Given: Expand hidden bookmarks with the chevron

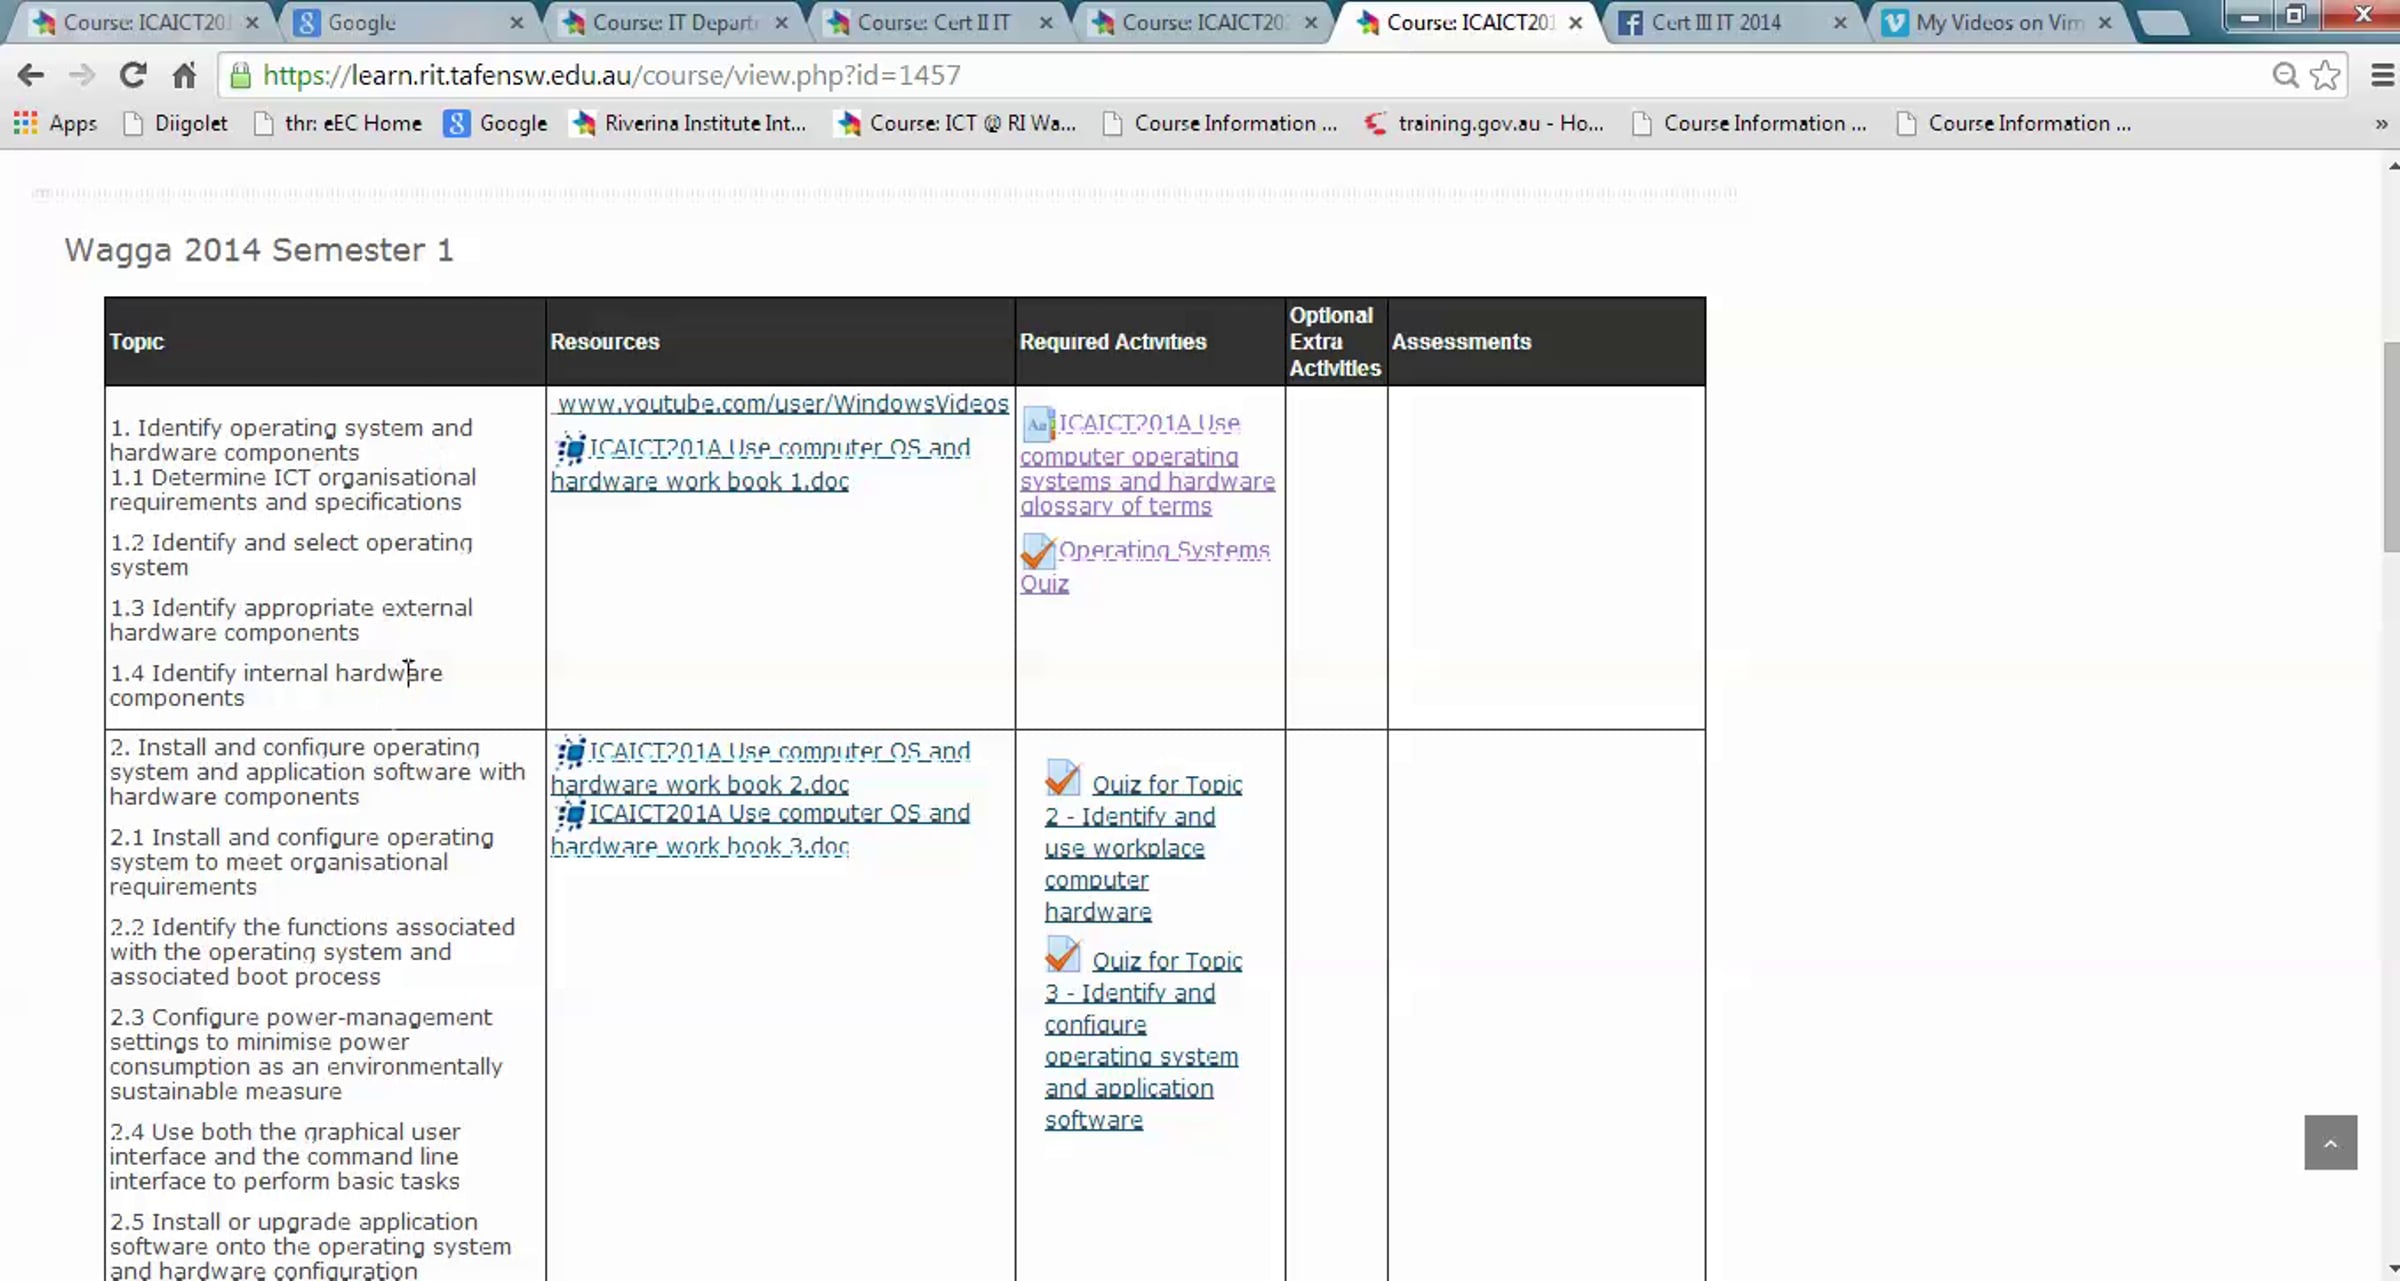Looking at the screenshot, I should click(2380, 124).
